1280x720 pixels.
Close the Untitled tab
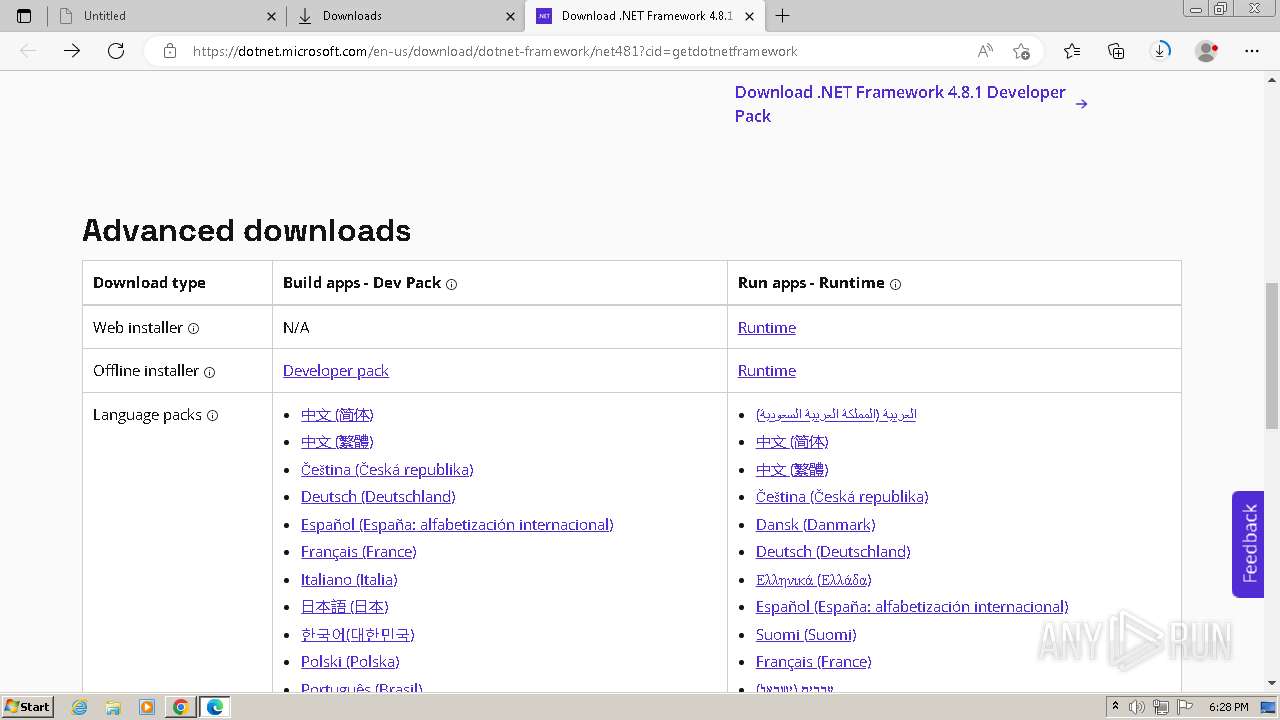click(x=271, y=16)
